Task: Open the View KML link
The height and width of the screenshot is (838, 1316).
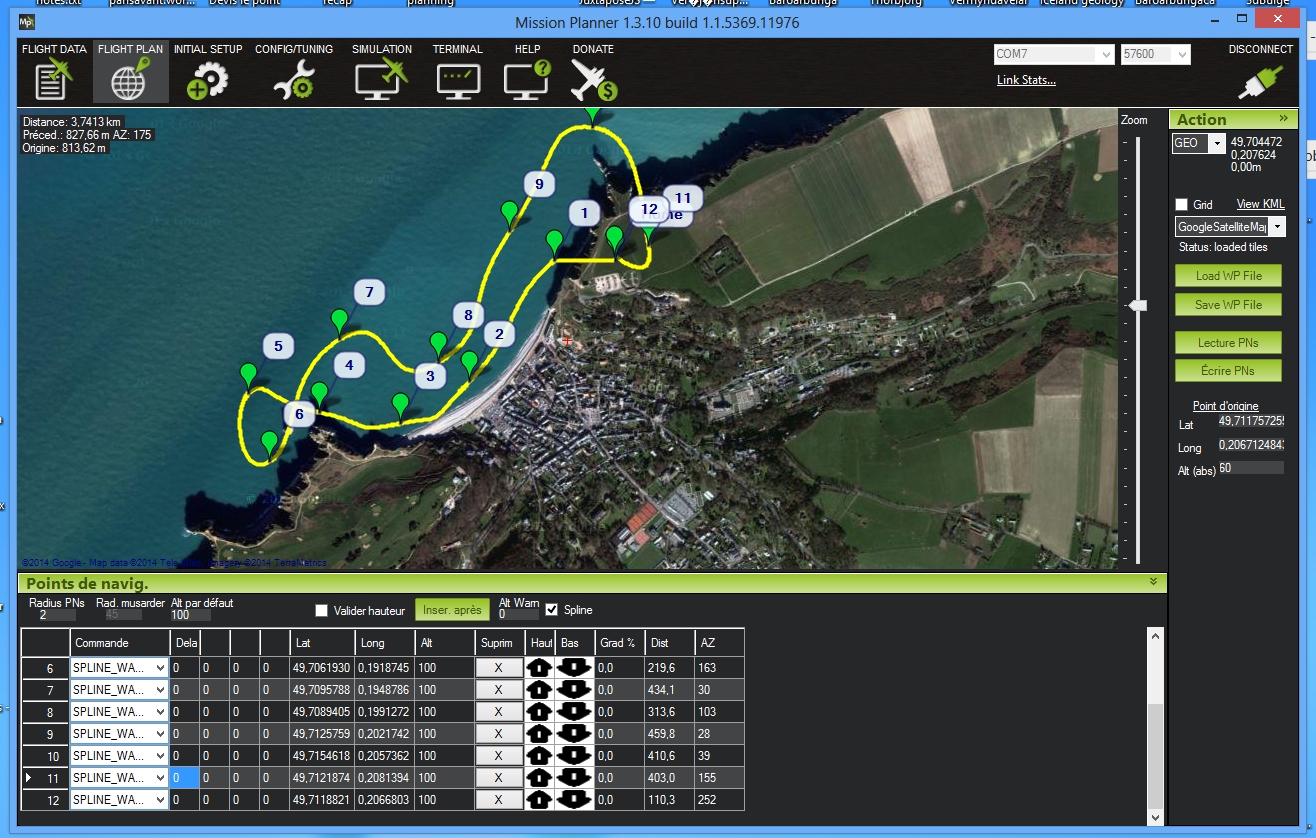Action: [1260, 204]
